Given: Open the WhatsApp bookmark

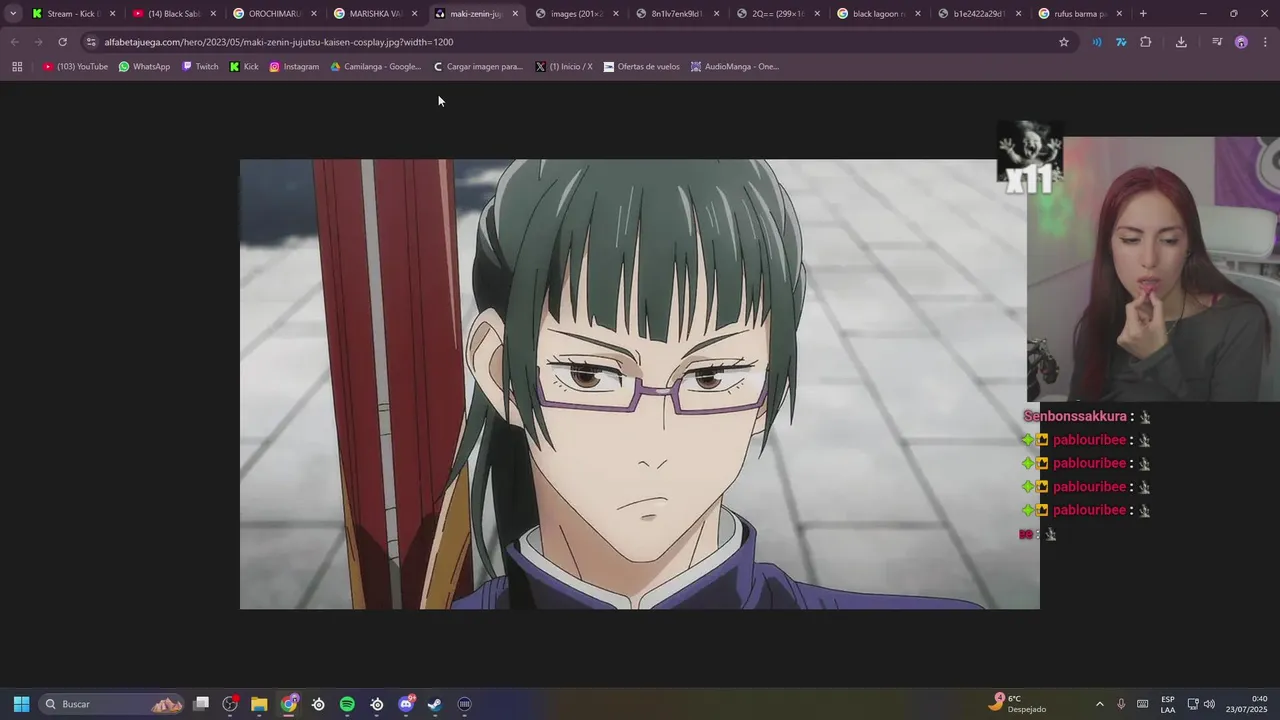Looking at the screenshot, I should point(144,67).
